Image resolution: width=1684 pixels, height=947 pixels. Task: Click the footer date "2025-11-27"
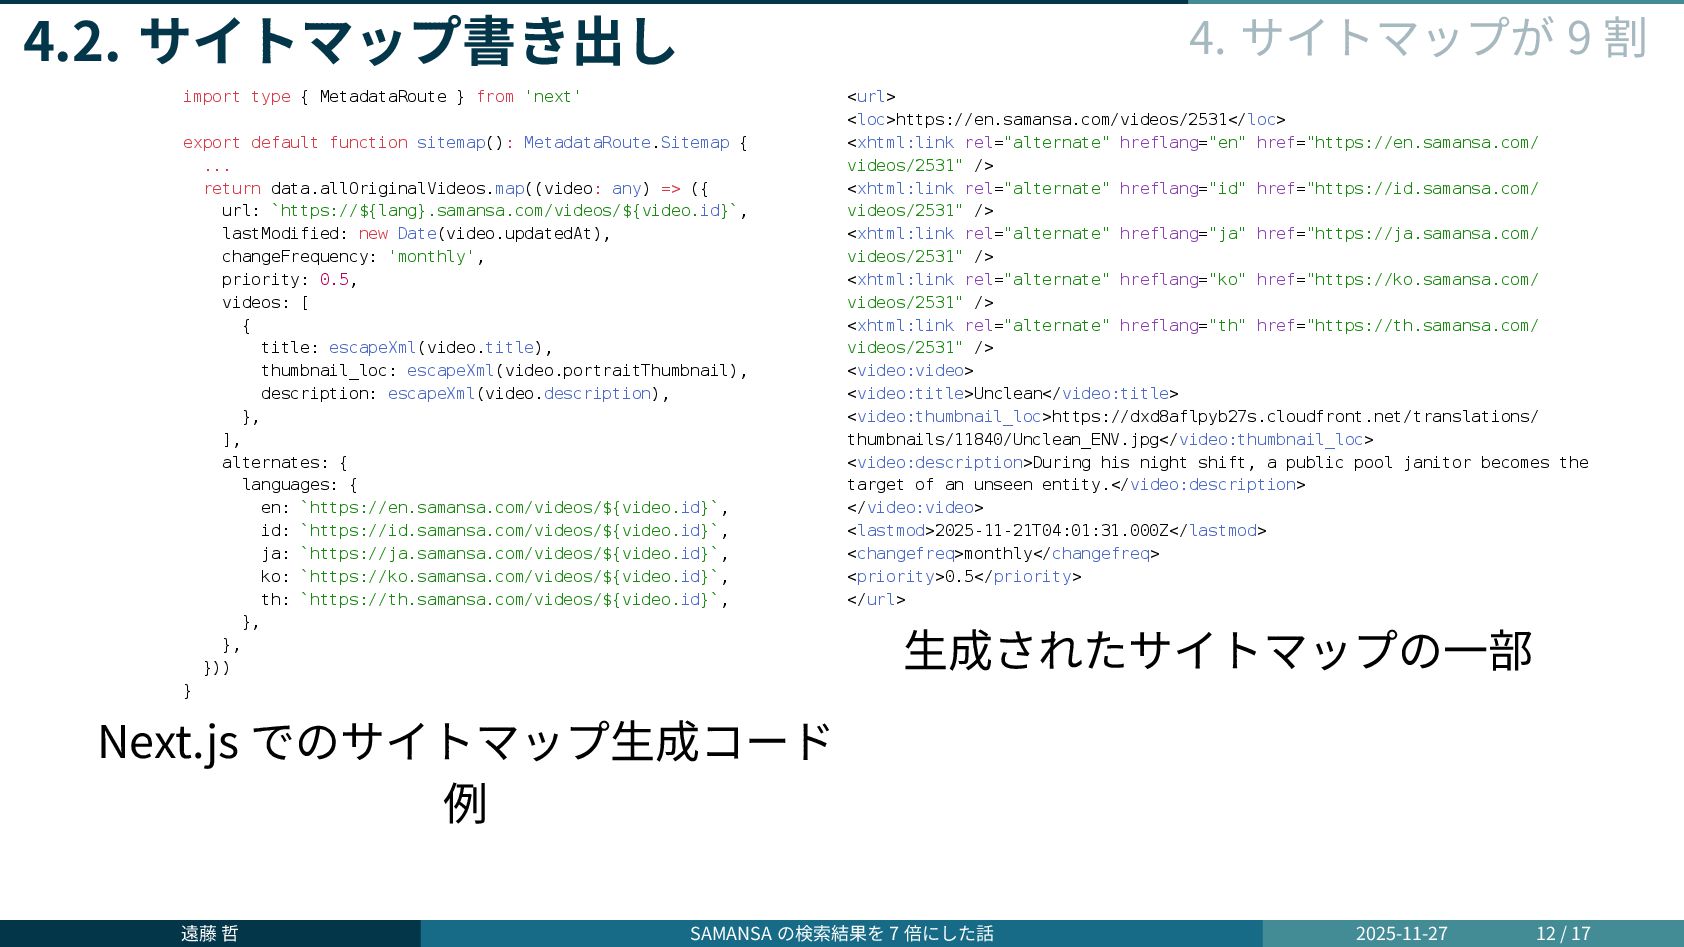coord(1401,933)
